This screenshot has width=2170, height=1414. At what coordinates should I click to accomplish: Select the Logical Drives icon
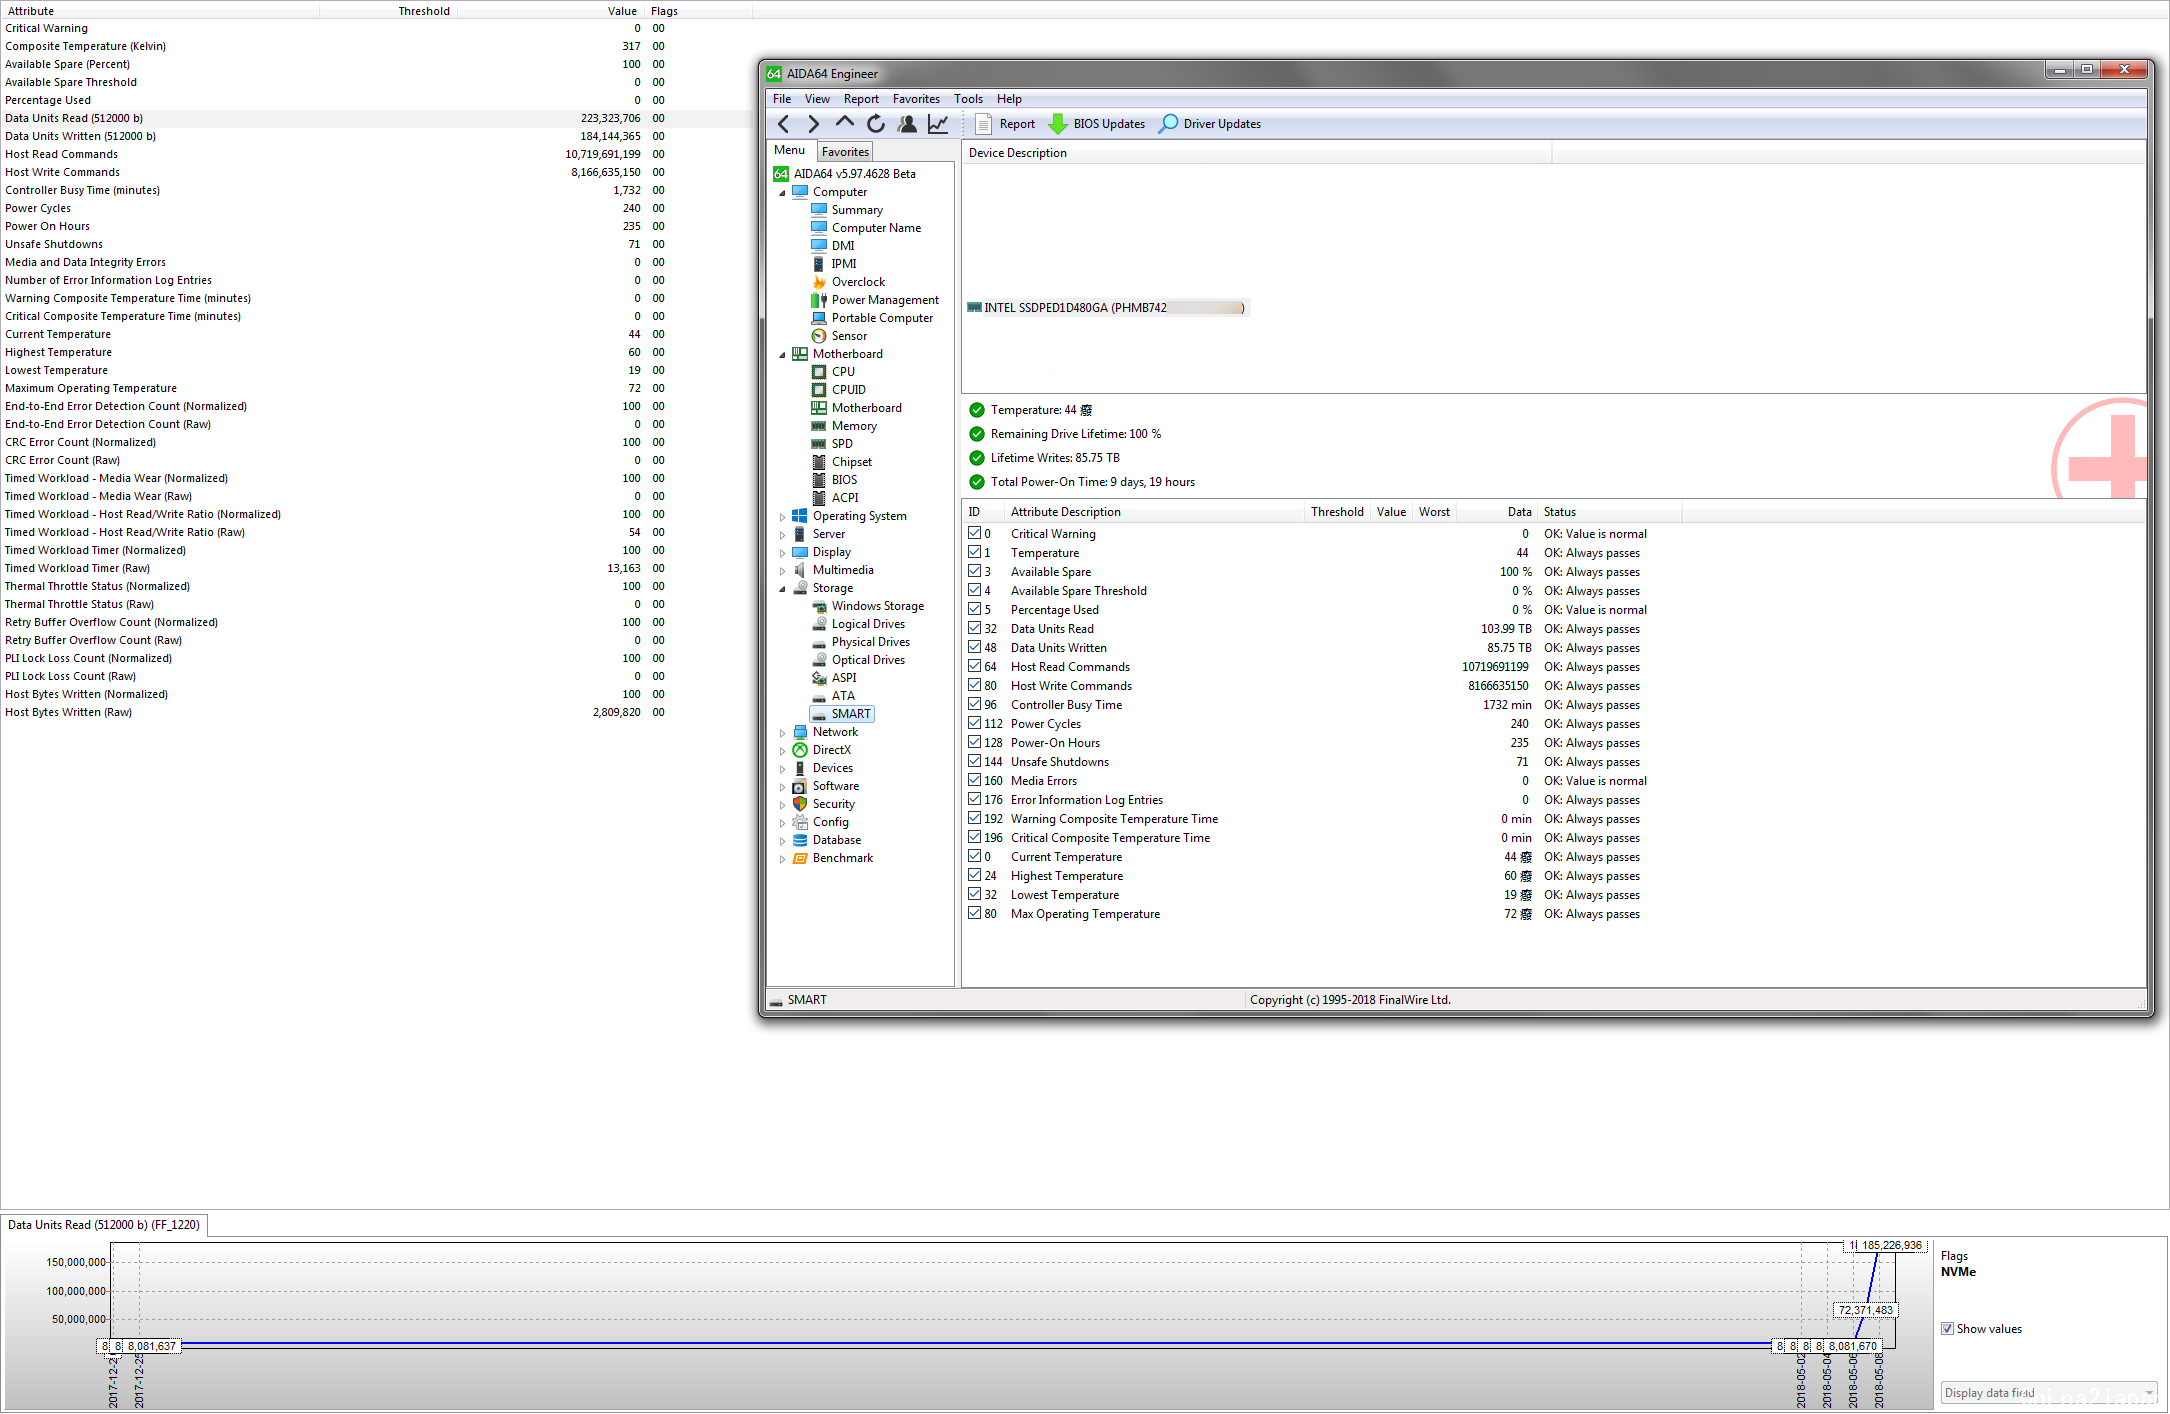coord(819,624)
